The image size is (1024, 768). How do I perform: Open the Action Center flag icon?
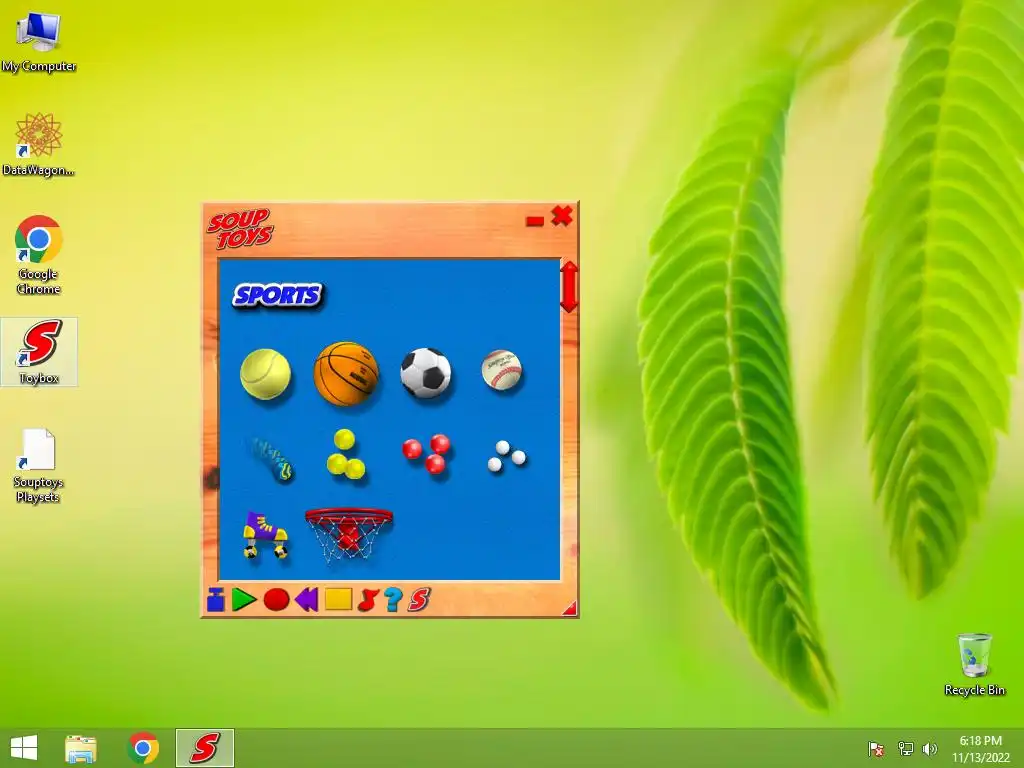[x=876, y=748]
